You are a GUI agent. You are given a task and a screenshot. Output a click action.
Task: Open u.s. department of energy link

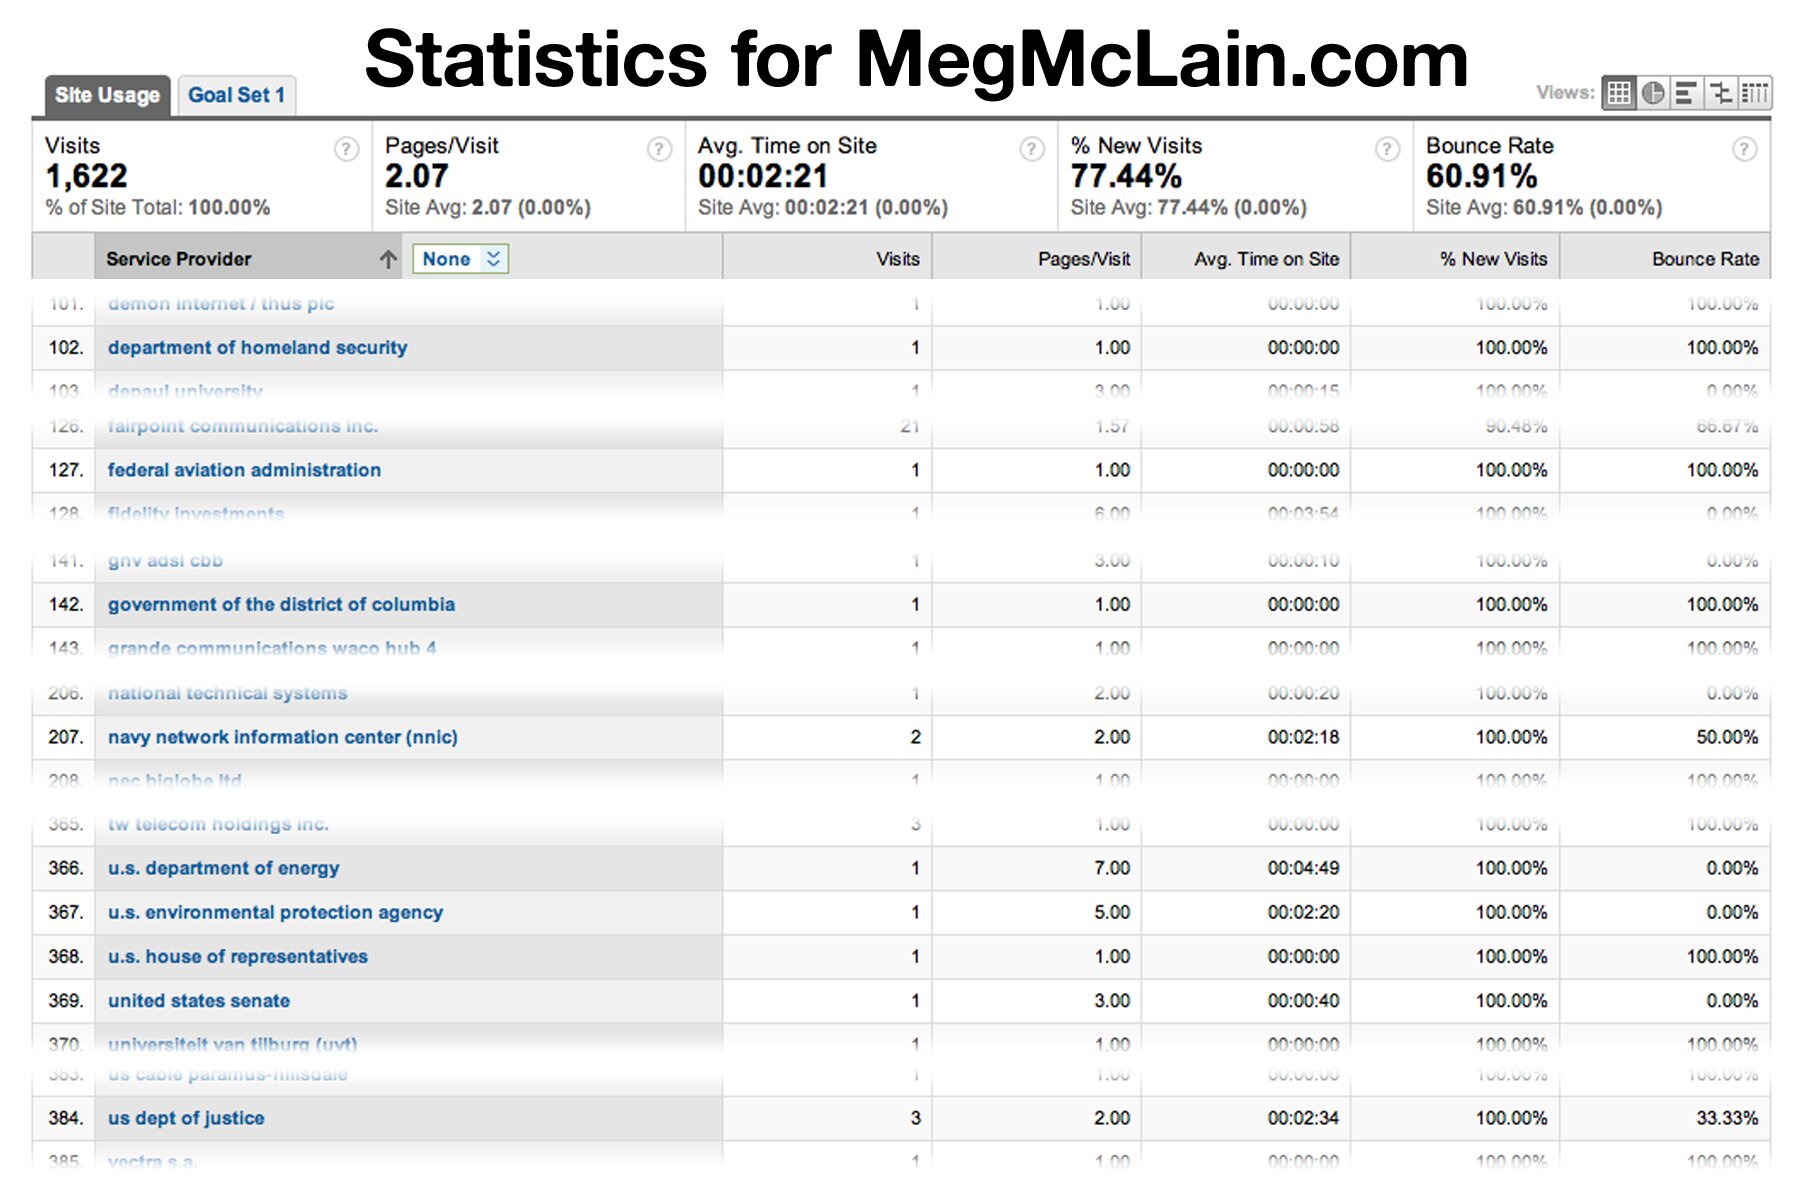point(224,868)
